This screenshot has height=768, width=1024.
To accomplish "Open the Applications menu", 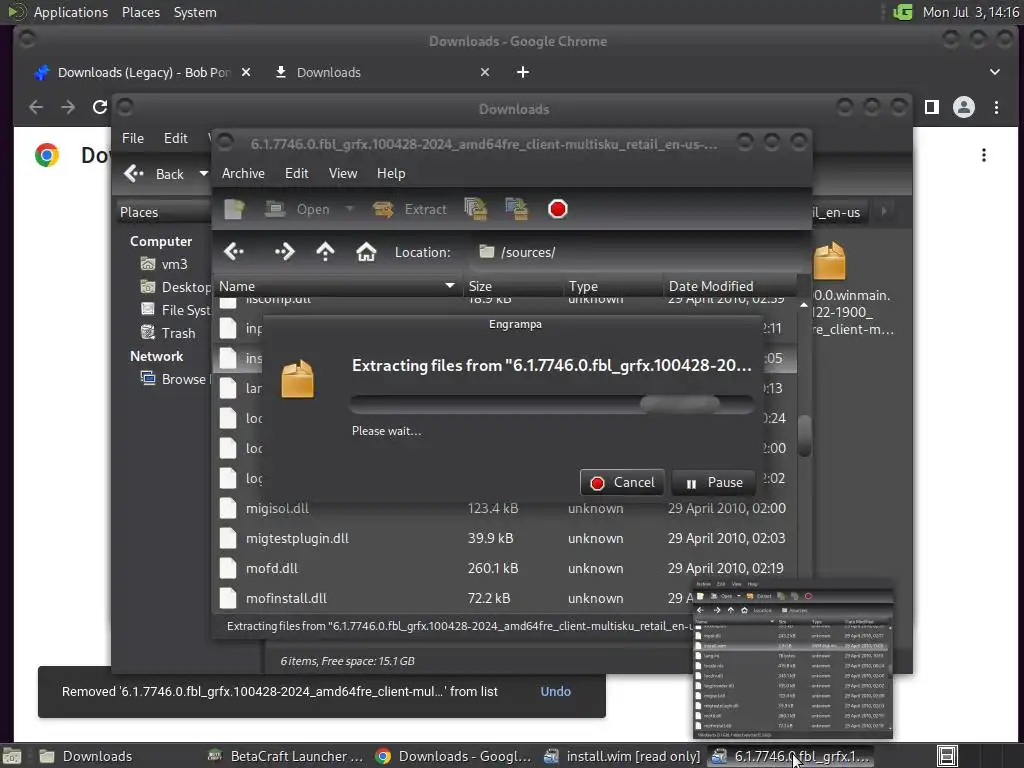I will pos(71,12).
